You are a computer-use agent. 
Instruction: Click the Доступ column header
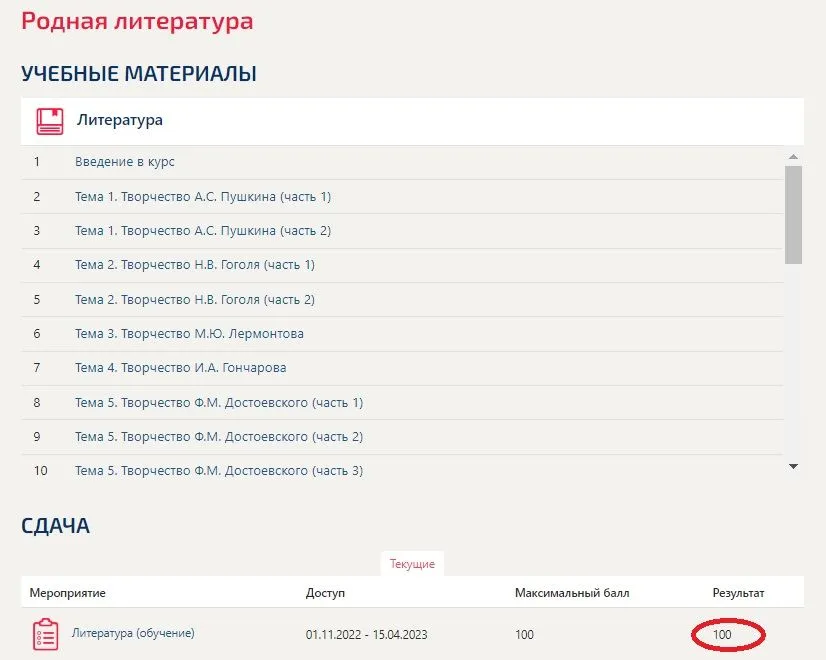tap(325, 593)
